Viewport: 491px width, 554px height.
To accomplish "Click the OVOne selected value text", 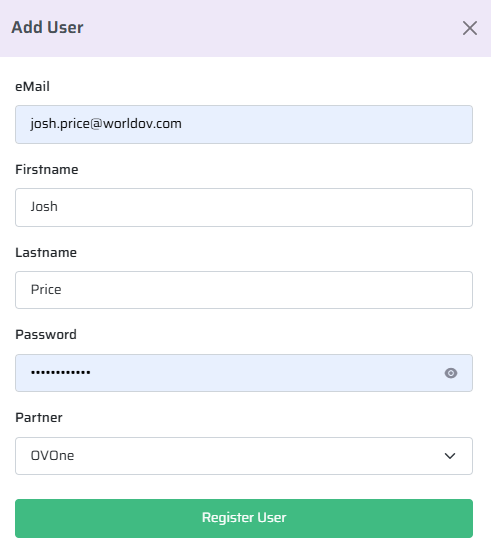I will point(52,456).
